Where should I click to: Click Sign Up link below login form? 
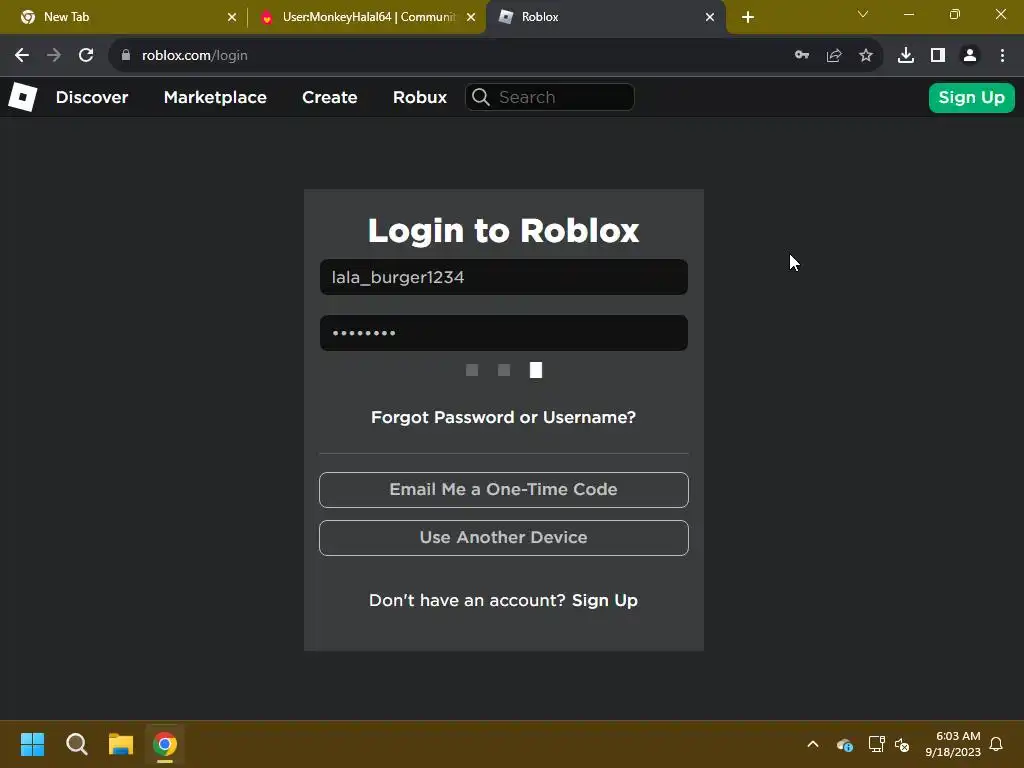pos(605,600)
